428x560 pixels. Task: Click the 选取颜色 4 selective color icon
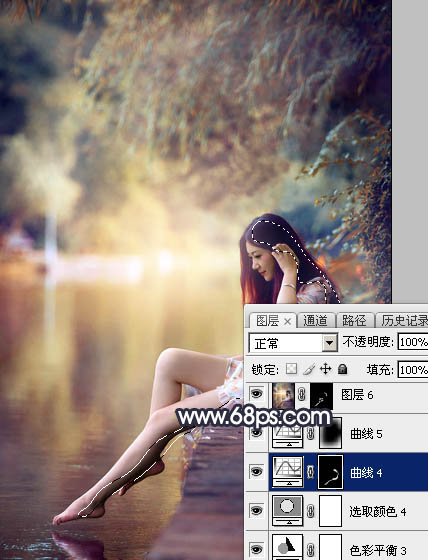click(x=288, y=511)
